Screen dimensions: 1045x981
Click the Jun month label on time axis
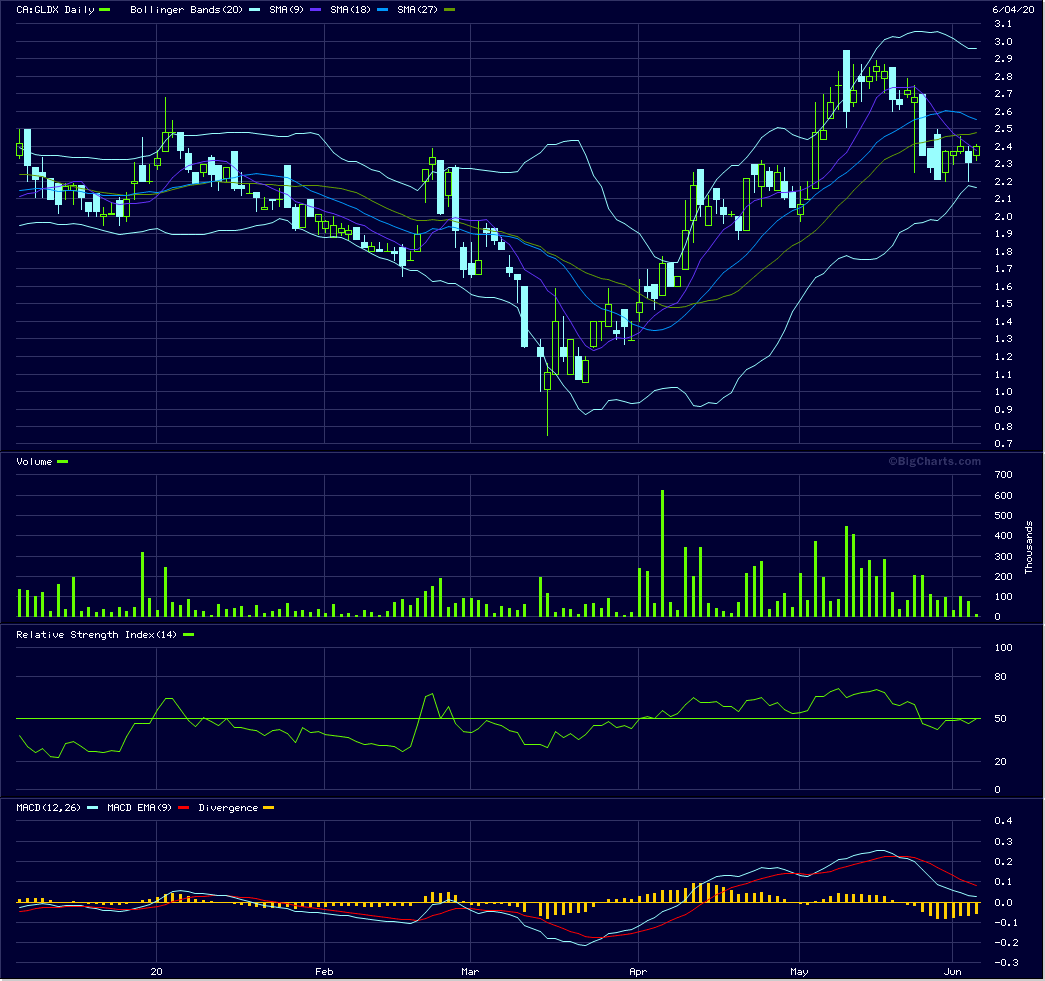pos(952,972)
